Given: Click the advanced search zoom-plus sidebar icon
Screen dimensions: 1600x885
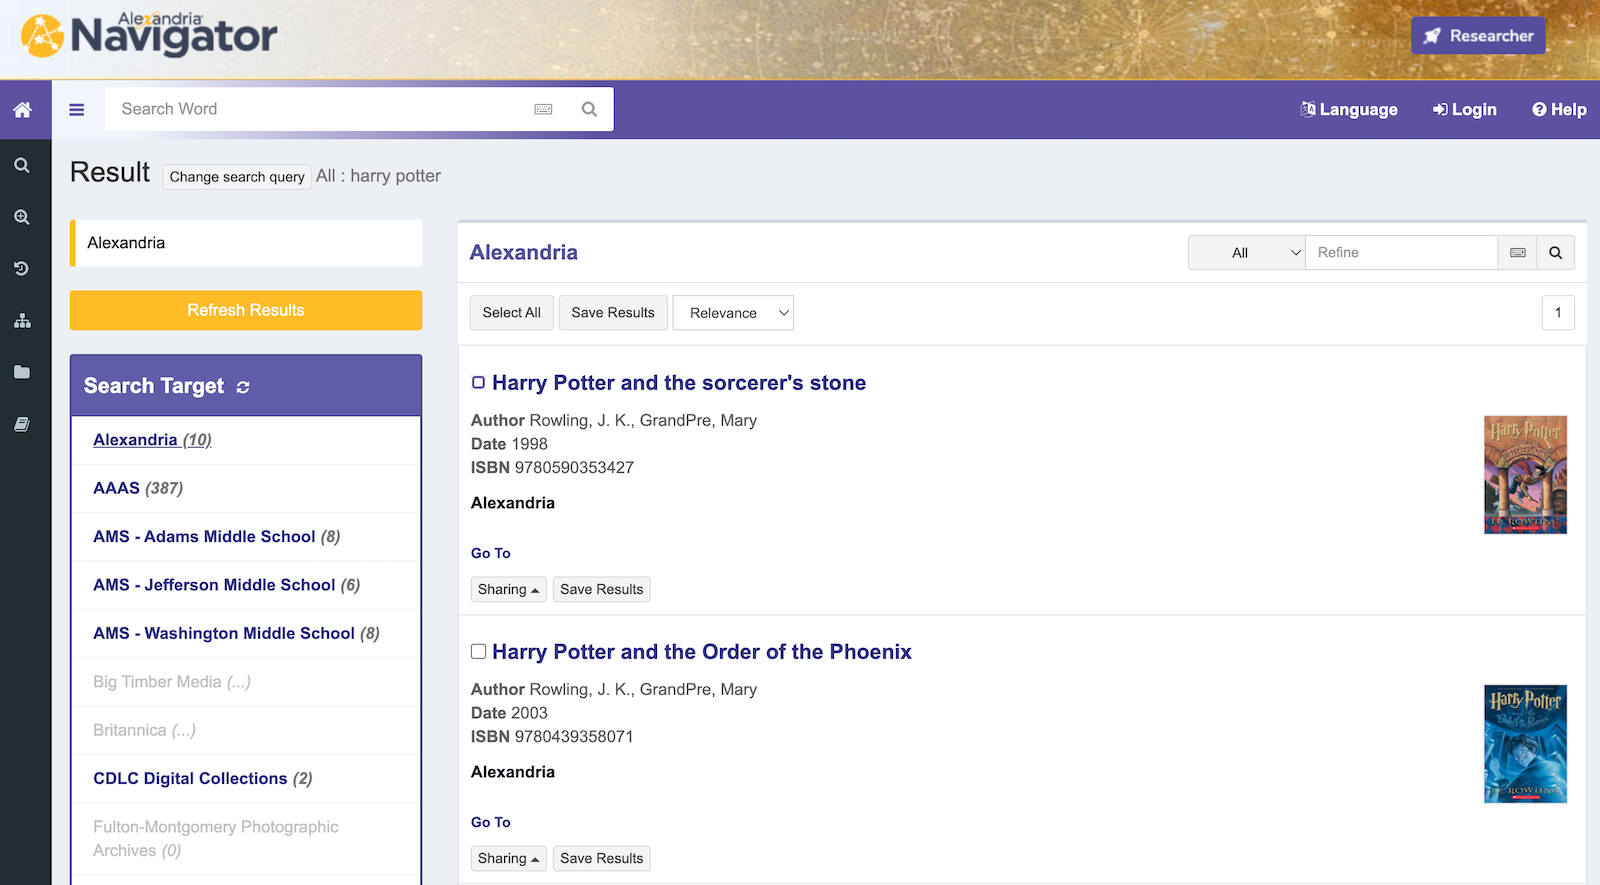Looking at the screenshot, I should [22, 217].
